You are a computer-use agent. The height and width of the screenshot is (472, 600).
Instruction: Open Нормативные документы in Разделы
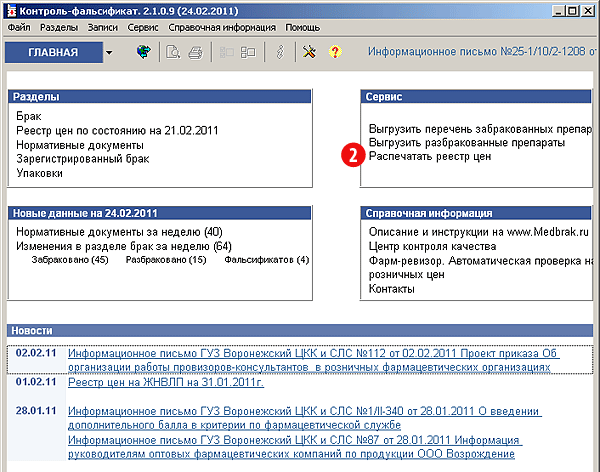pos(80,145)
